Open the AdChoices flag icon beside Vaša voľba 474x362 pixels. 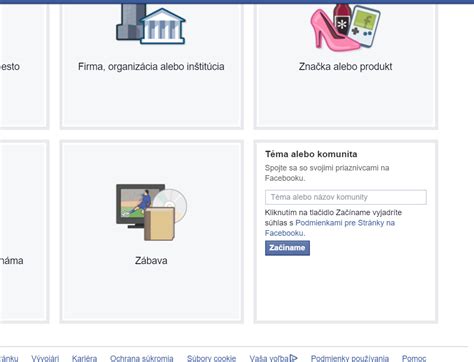coord(293,358)
